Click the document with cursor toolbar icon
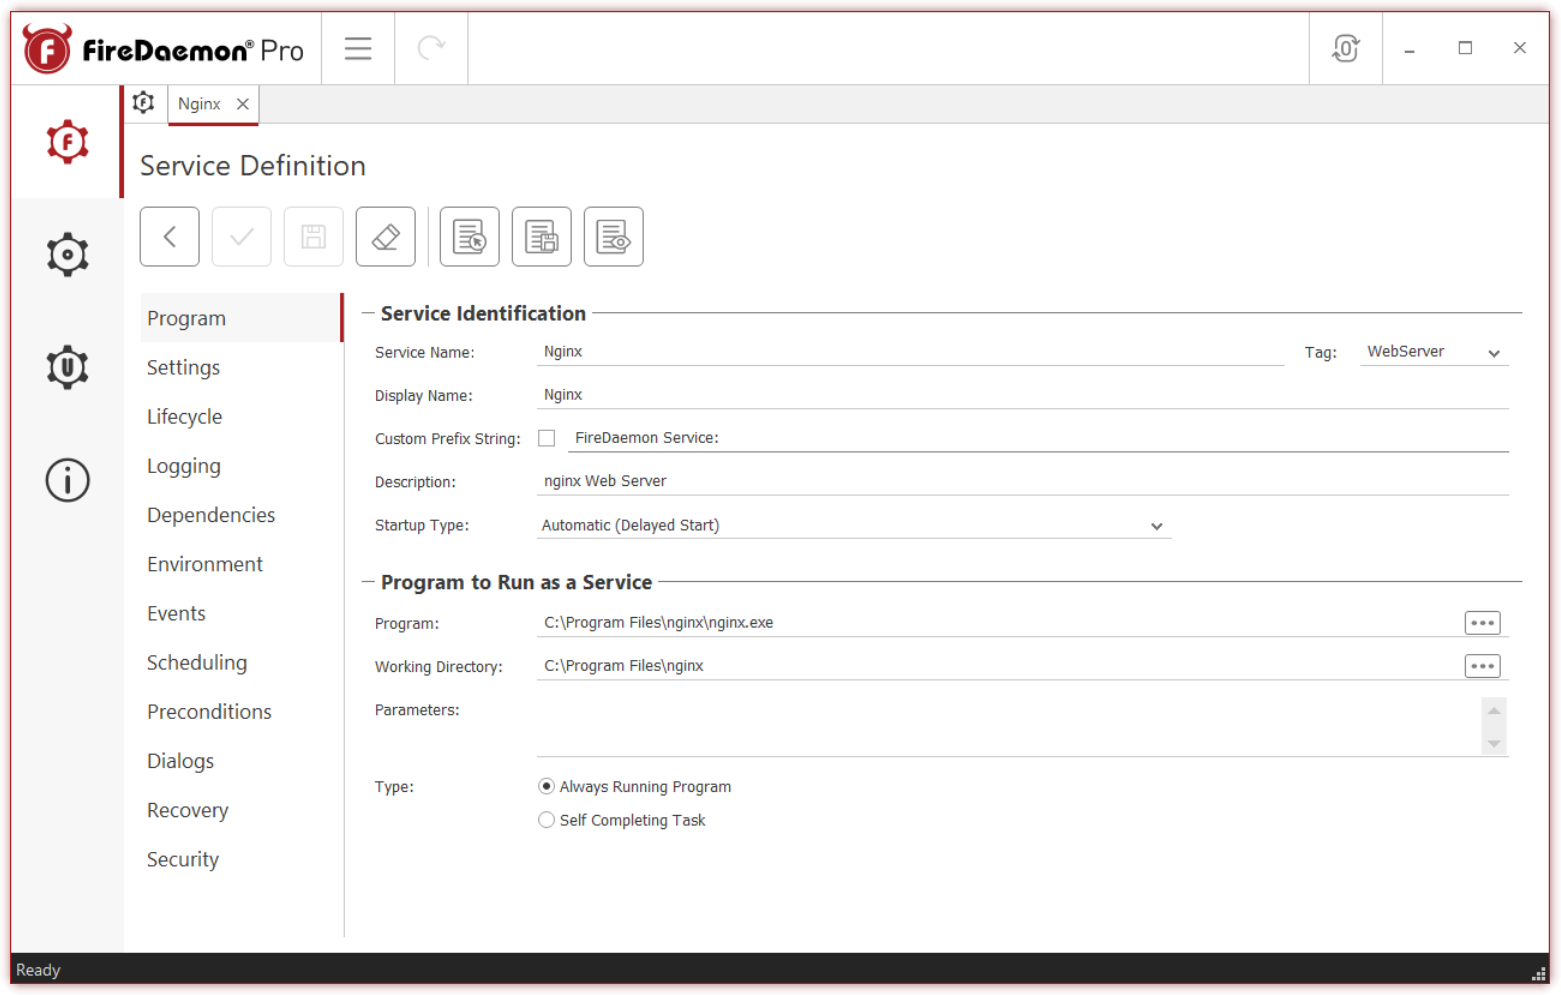The height and width of the screenshot is (995, 1561). tap(470, 237)
